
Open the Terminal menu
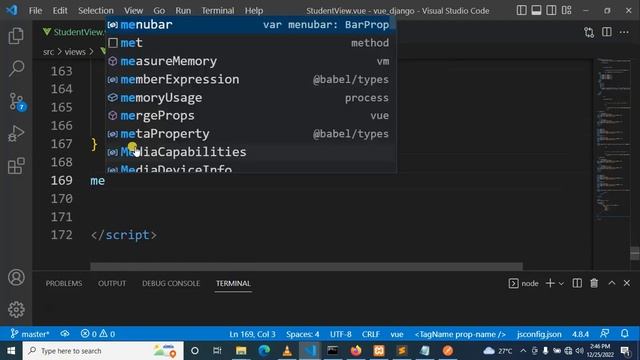[x=218, y=11]
